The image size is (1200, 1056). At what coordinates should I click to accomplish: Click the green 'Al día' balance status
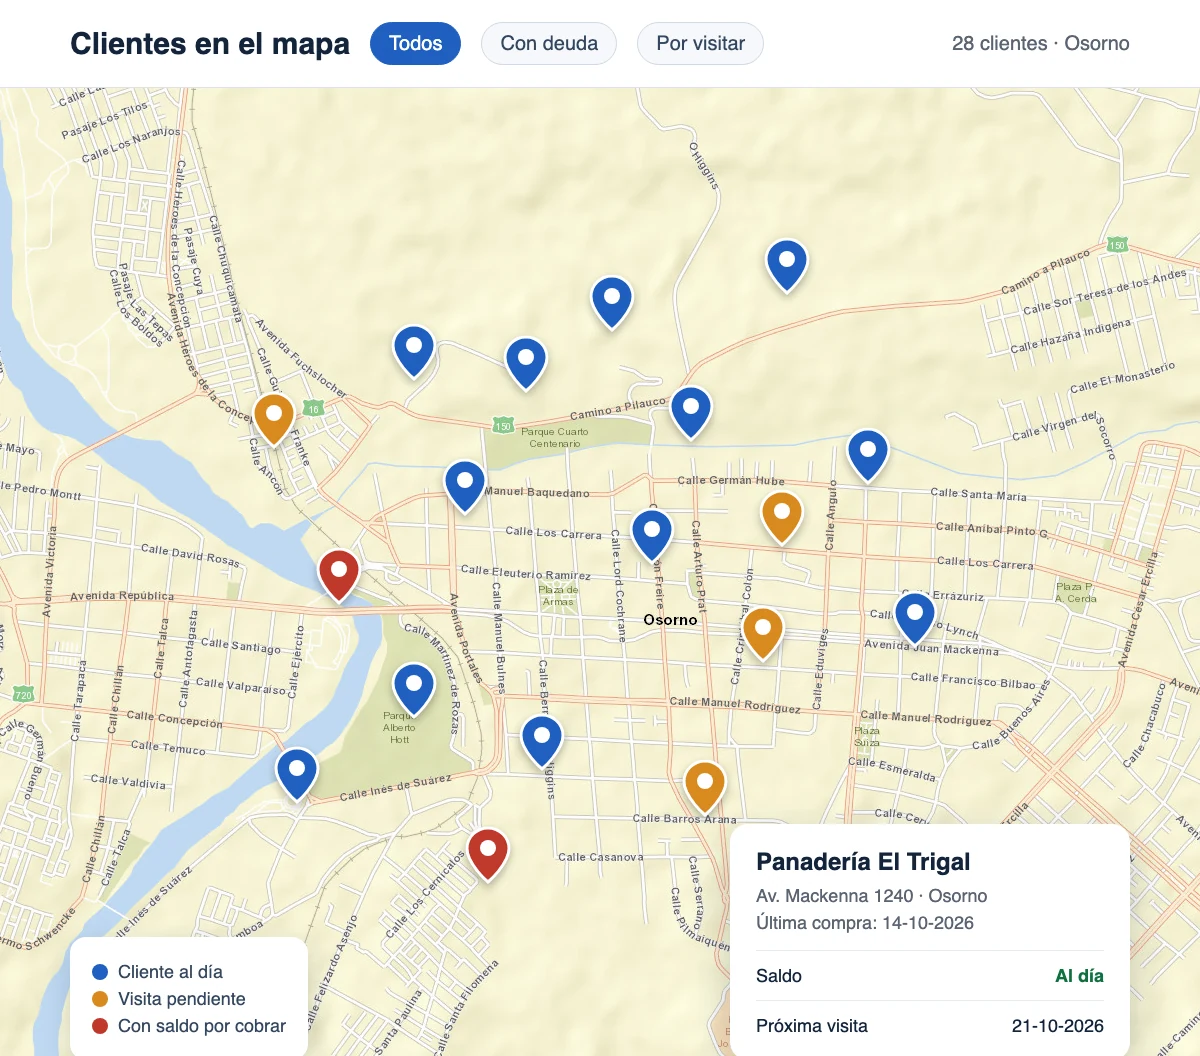coord(1079,976)
